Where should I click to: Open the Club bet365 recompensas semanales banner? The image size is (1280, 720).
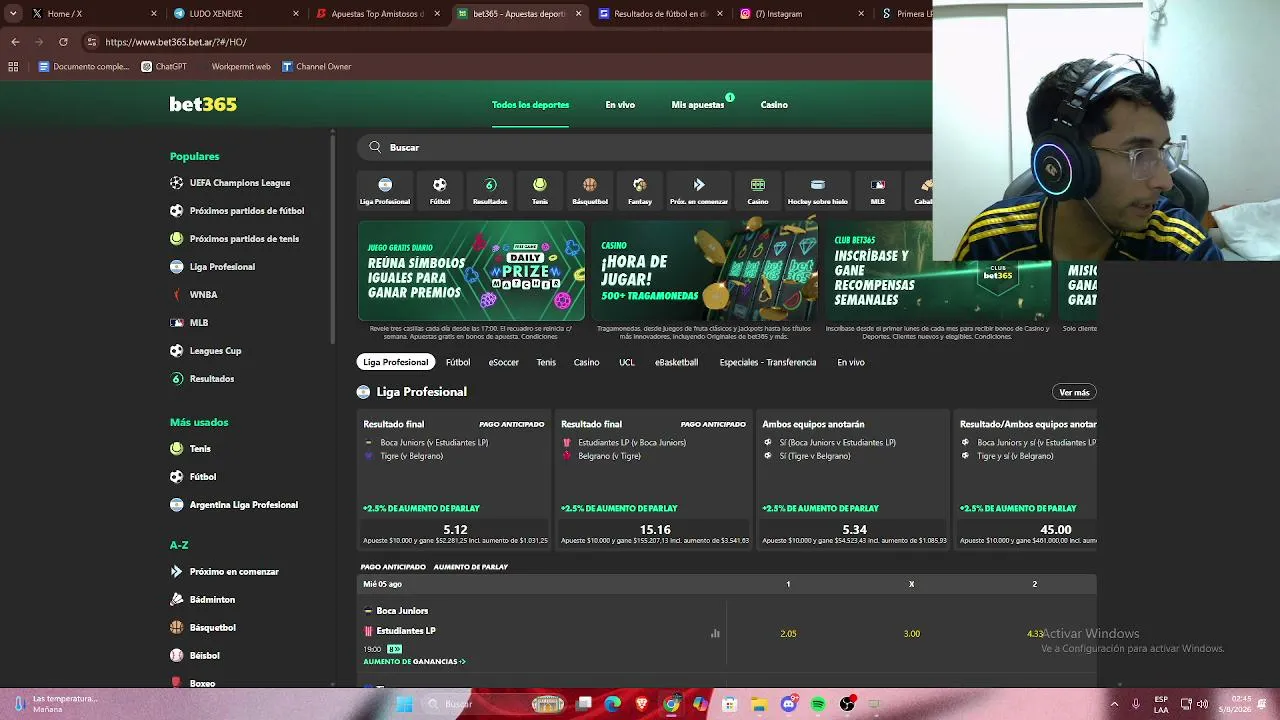[938, 271]
